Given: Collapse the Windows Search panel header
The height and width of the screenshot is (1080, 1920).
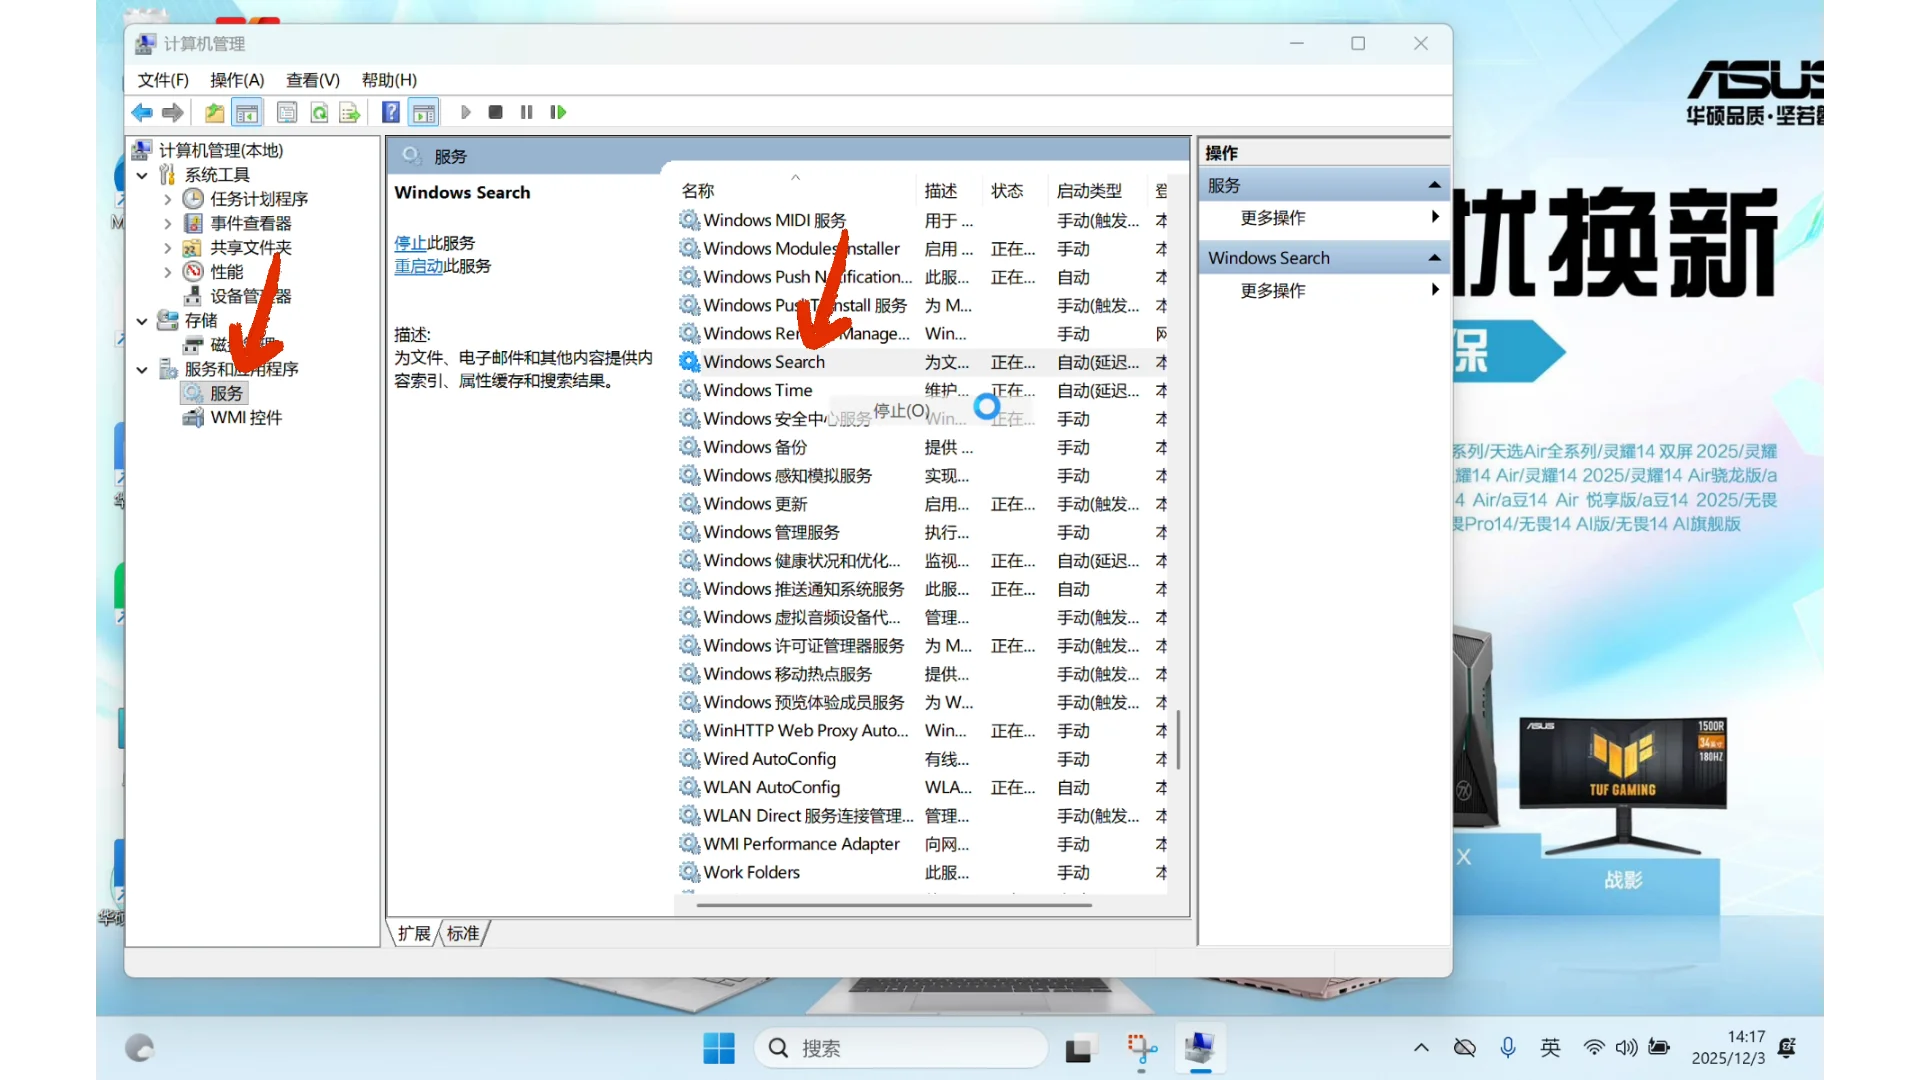Looking at the screenshot, I should tap(1433, 257).
